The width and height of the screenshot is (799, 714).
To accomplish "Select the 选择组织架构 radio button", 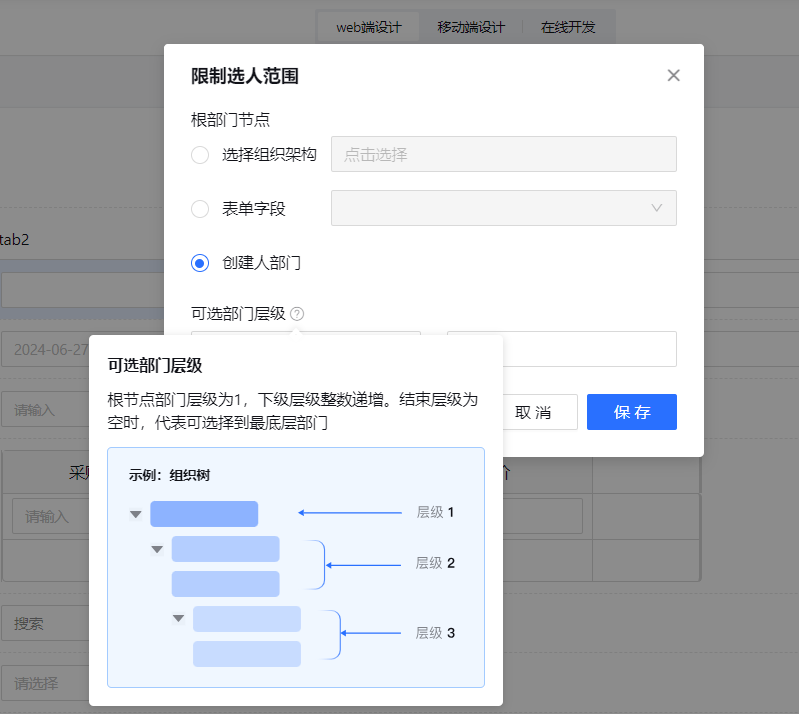I will pyautogui.click(x=200, y=154).
